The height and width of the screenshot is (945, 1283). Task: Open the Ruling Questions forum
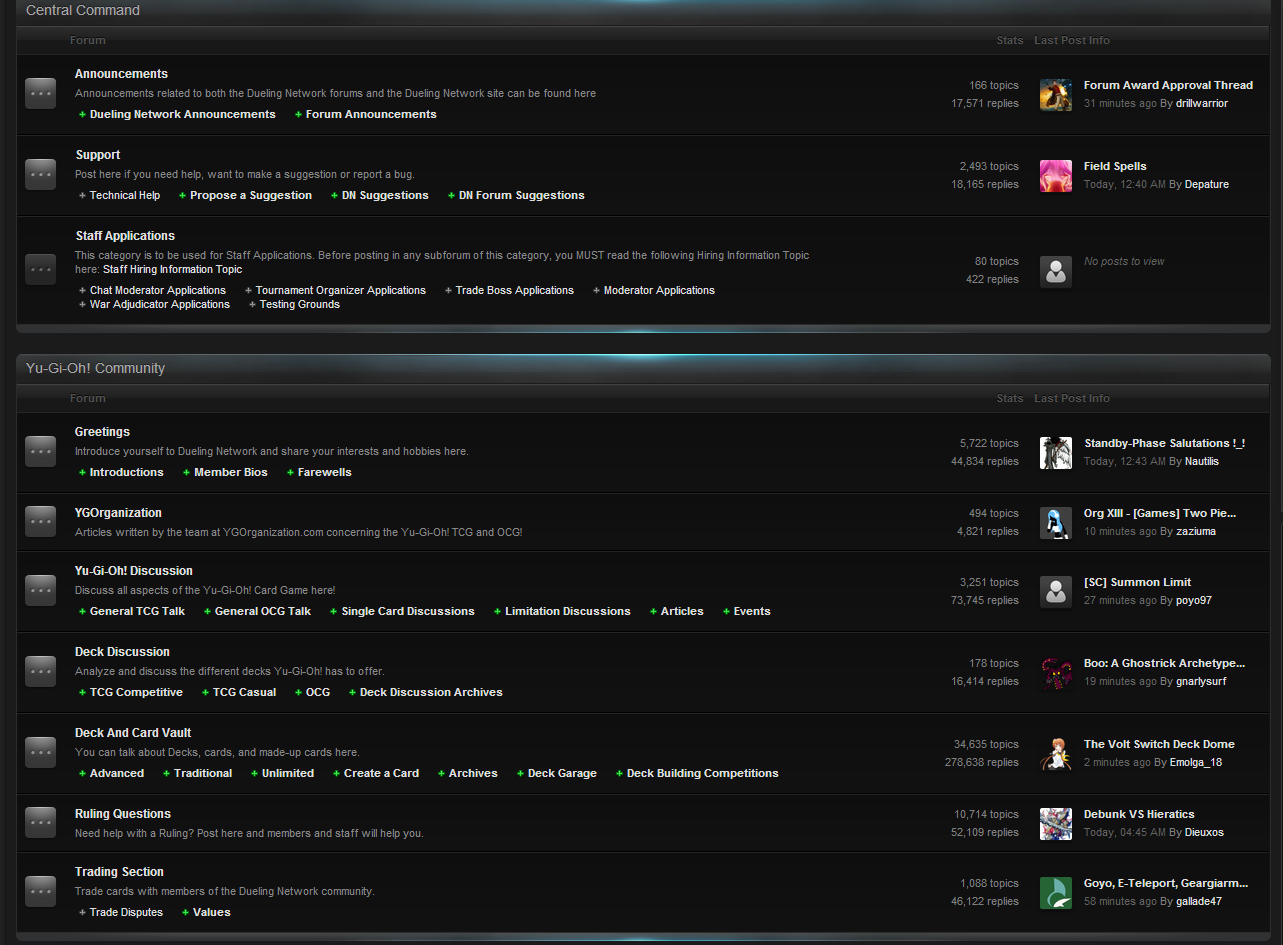coord(123,814)
